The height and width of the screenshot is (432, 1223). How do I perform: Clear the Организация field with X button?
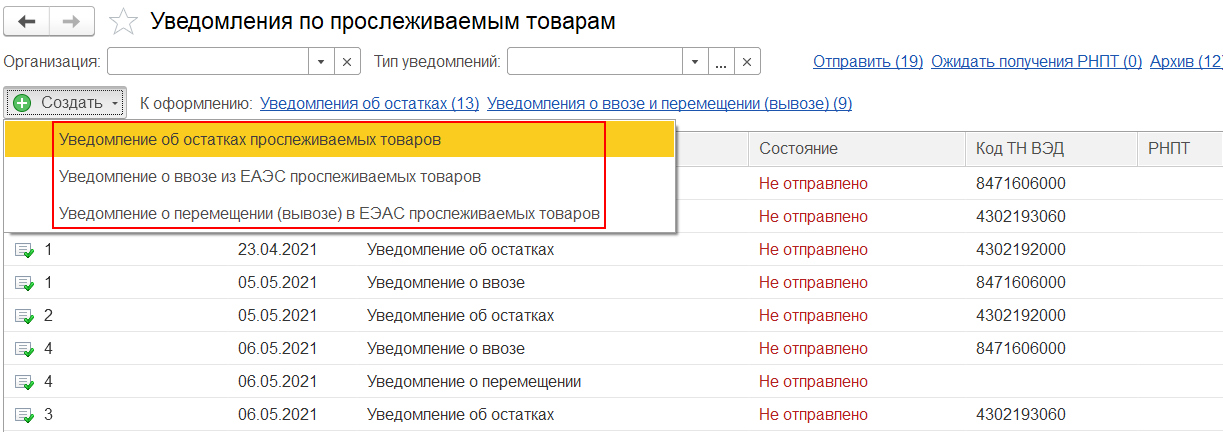tap(347, 62)
